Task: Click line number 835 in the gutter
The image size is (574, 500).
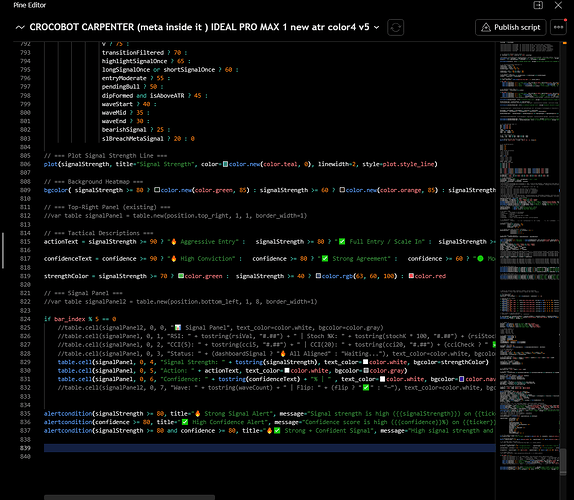Action: click(25, 414)
